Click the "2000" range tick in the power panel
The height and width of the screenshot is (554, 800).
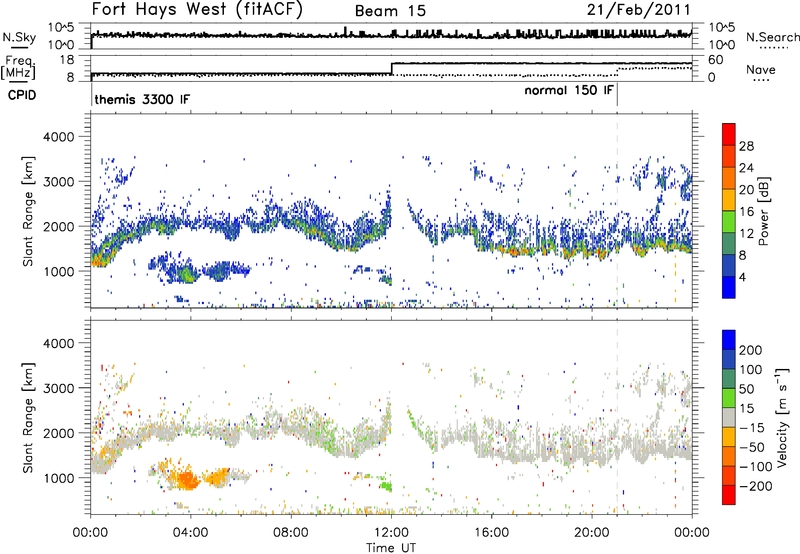tap(58, 226)
